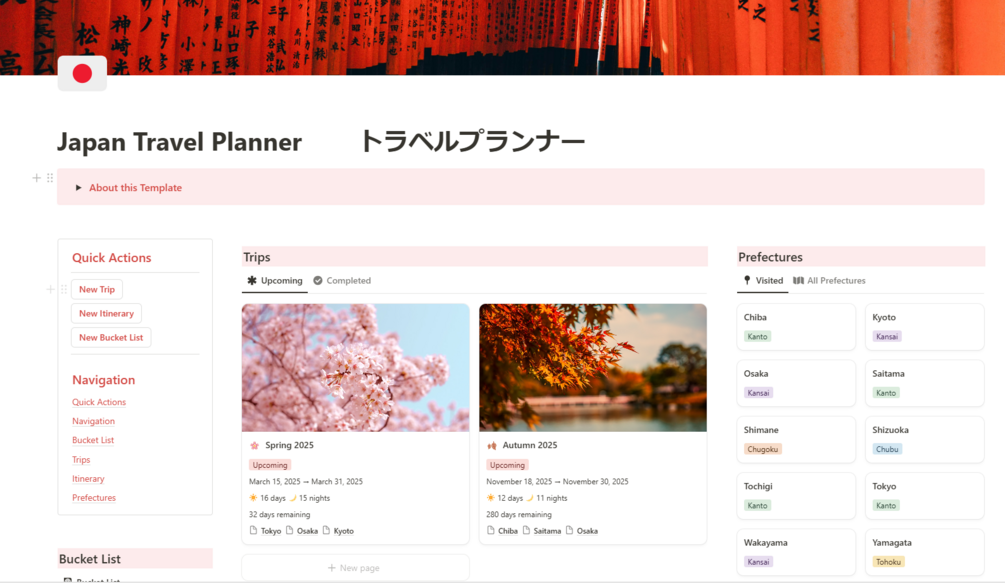The height and width of the screenshot is (583, 1005).
Task: Follow the Trips navigation link
Action: coord(81,459)
